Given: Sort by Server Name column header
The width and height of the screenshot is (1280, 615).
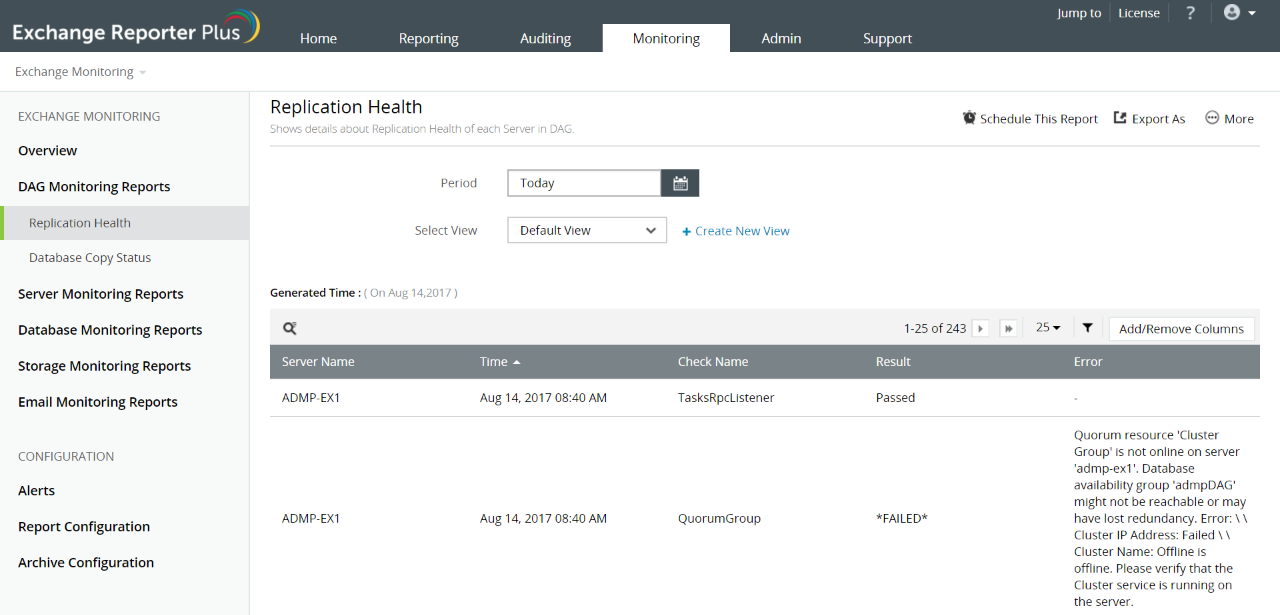Looking at the screenshot, I should click(x=318, y=362).
